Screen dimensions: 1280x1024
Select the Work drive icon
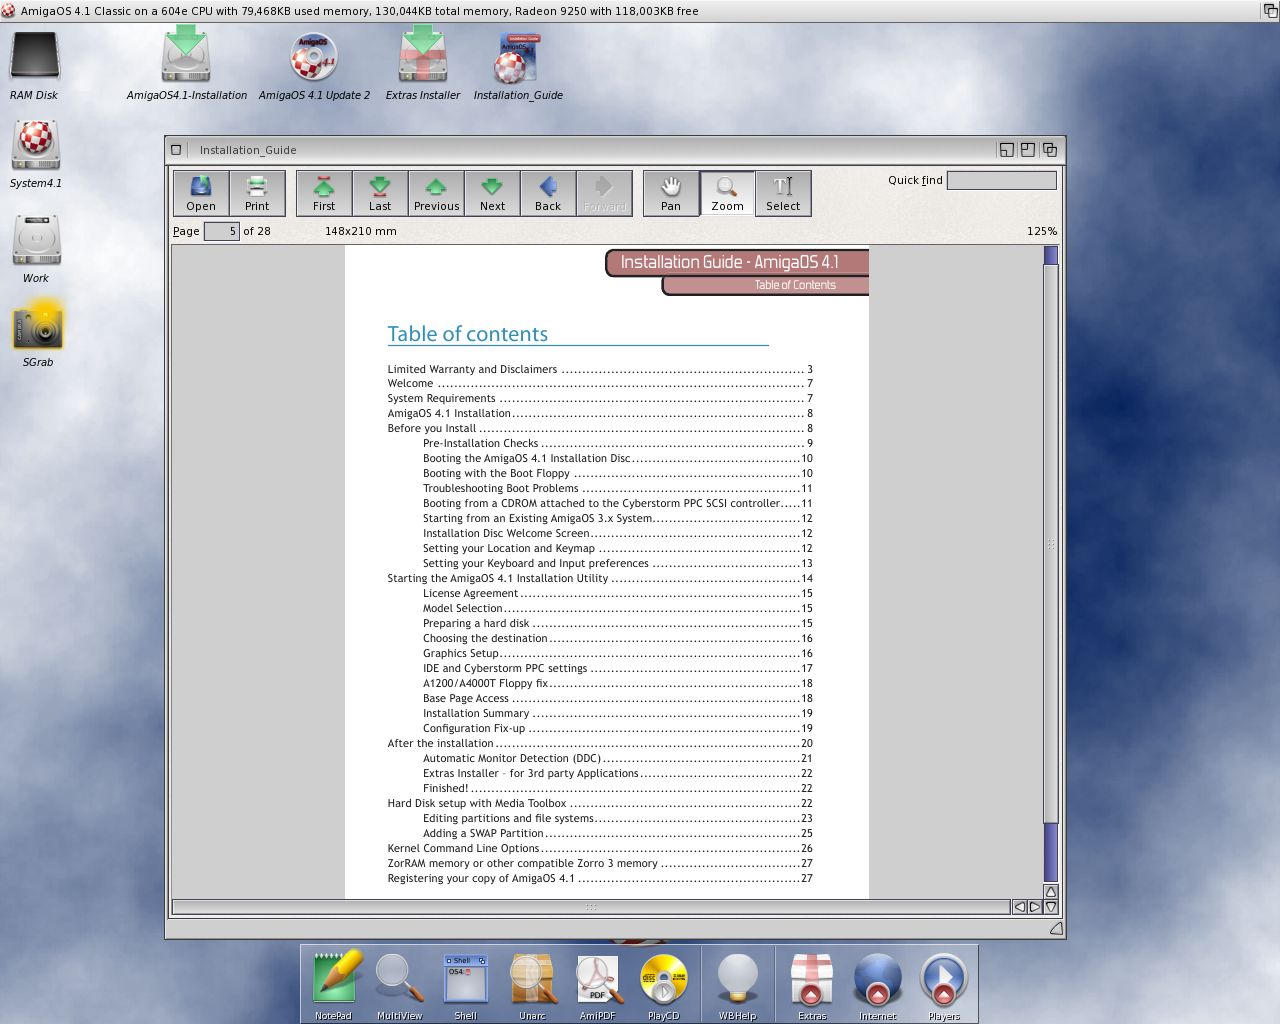36,250
